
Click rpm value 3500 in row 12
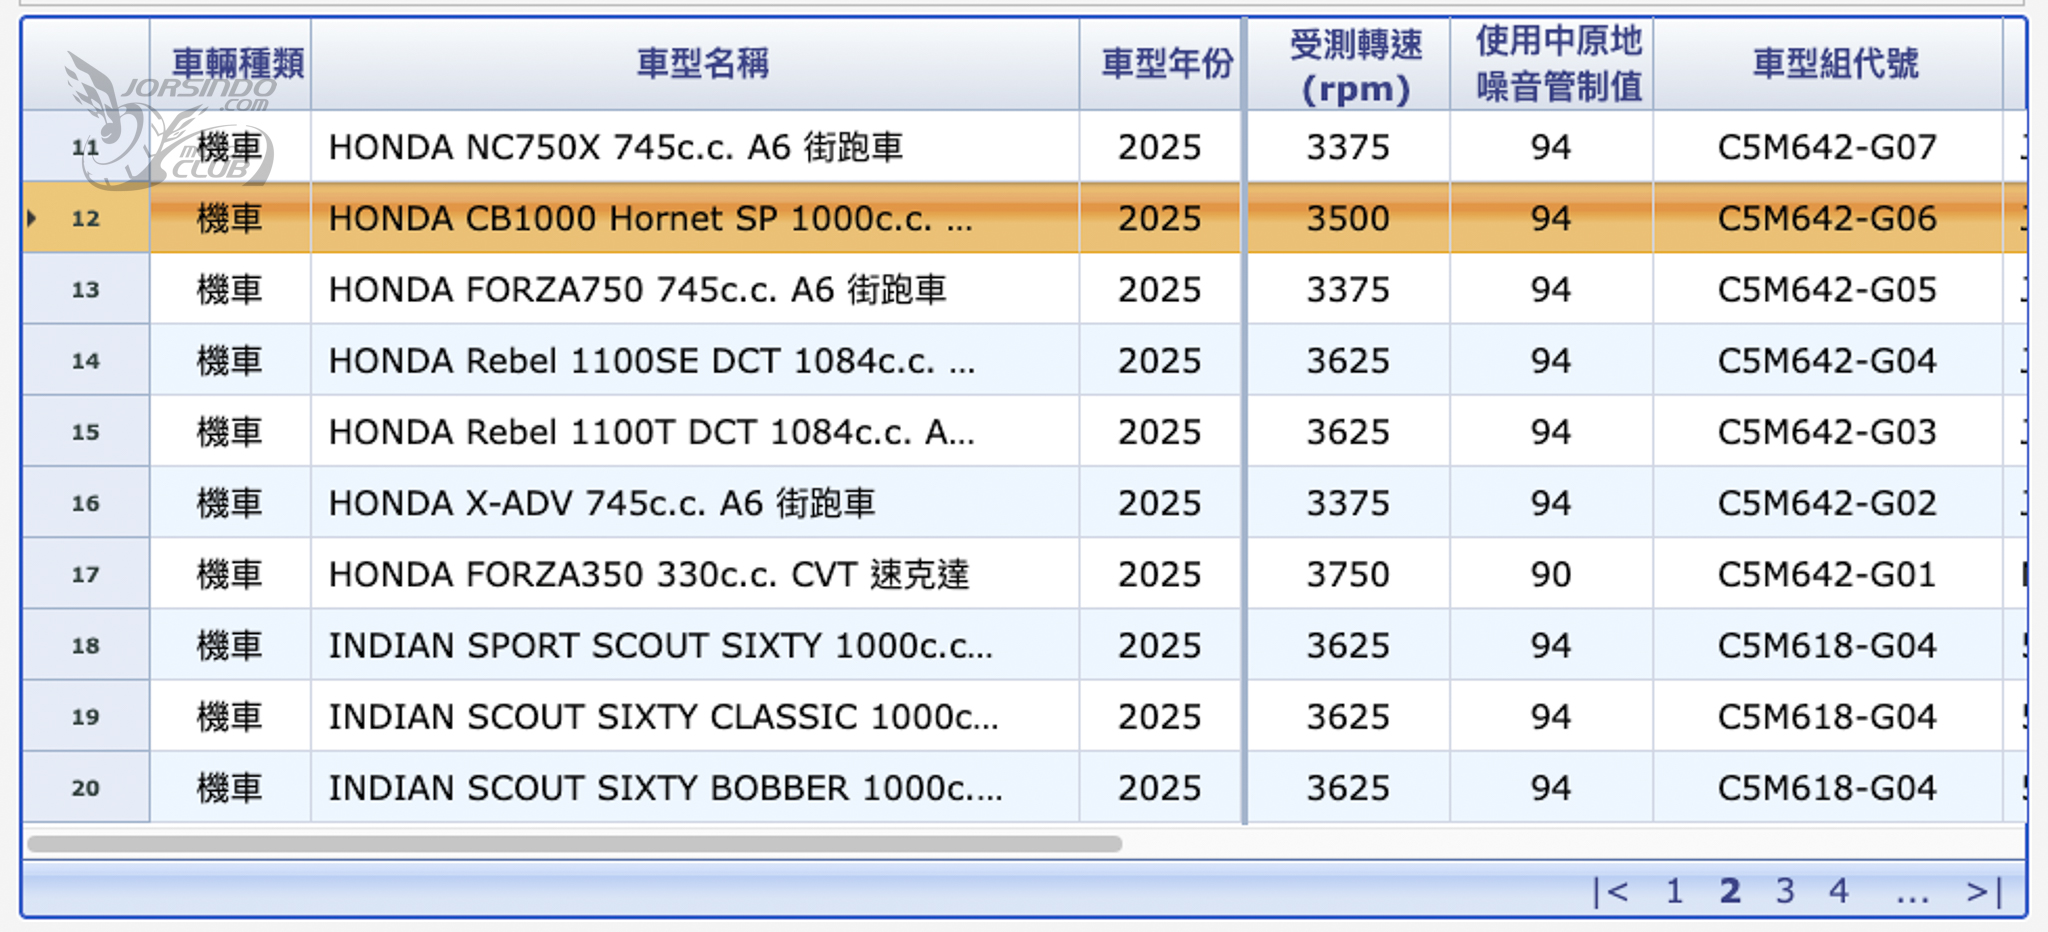coord(1348,218)
